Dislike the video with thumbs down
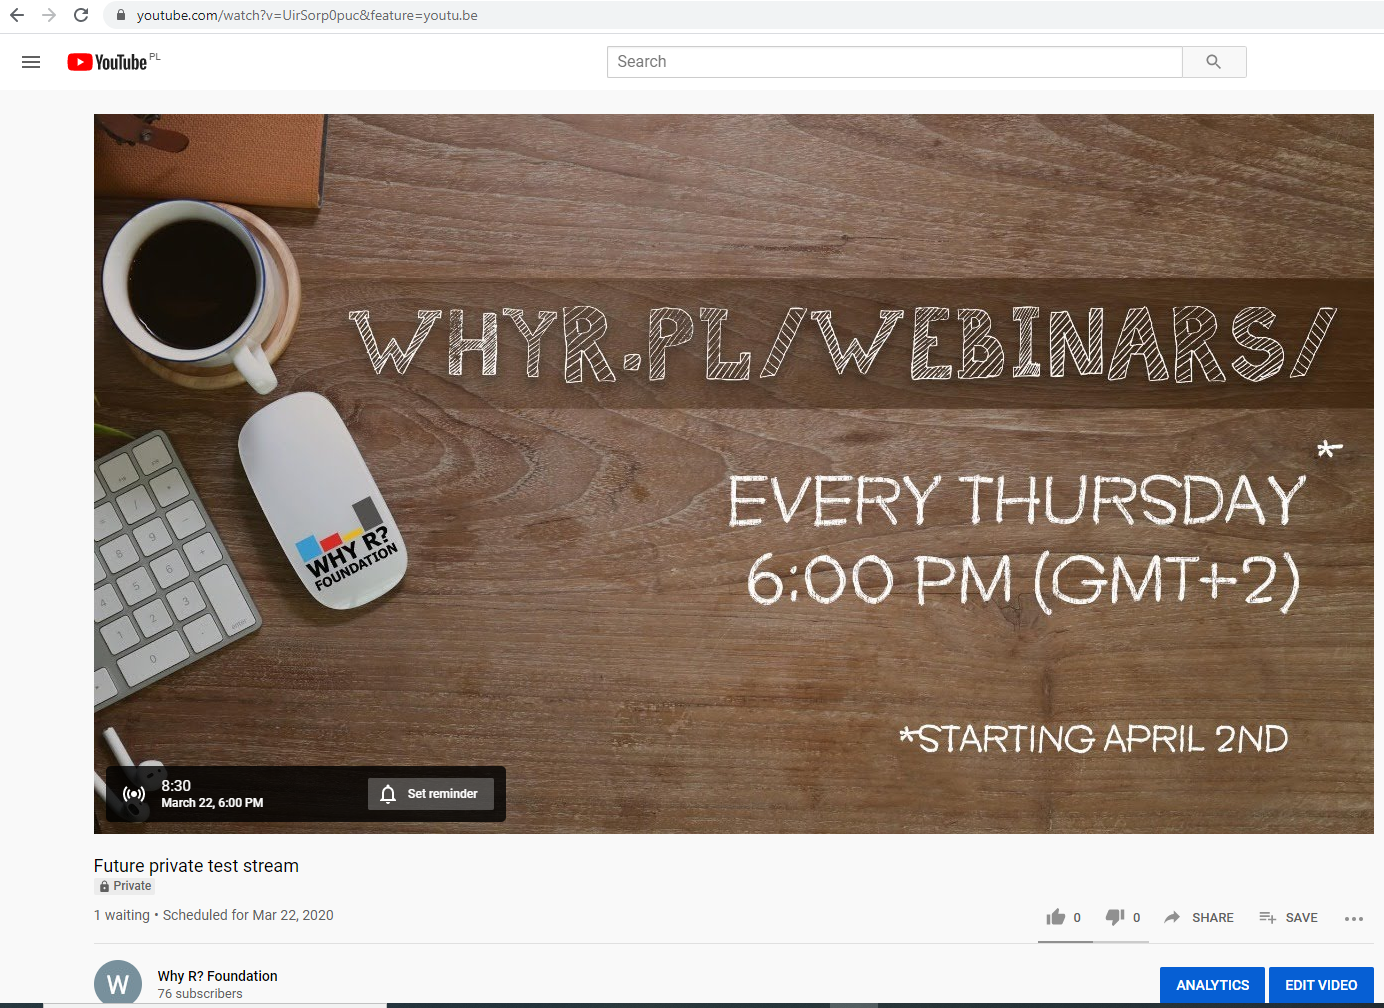The height and width of the screenshot is (1008, 1384). [x=1115, y=917]
